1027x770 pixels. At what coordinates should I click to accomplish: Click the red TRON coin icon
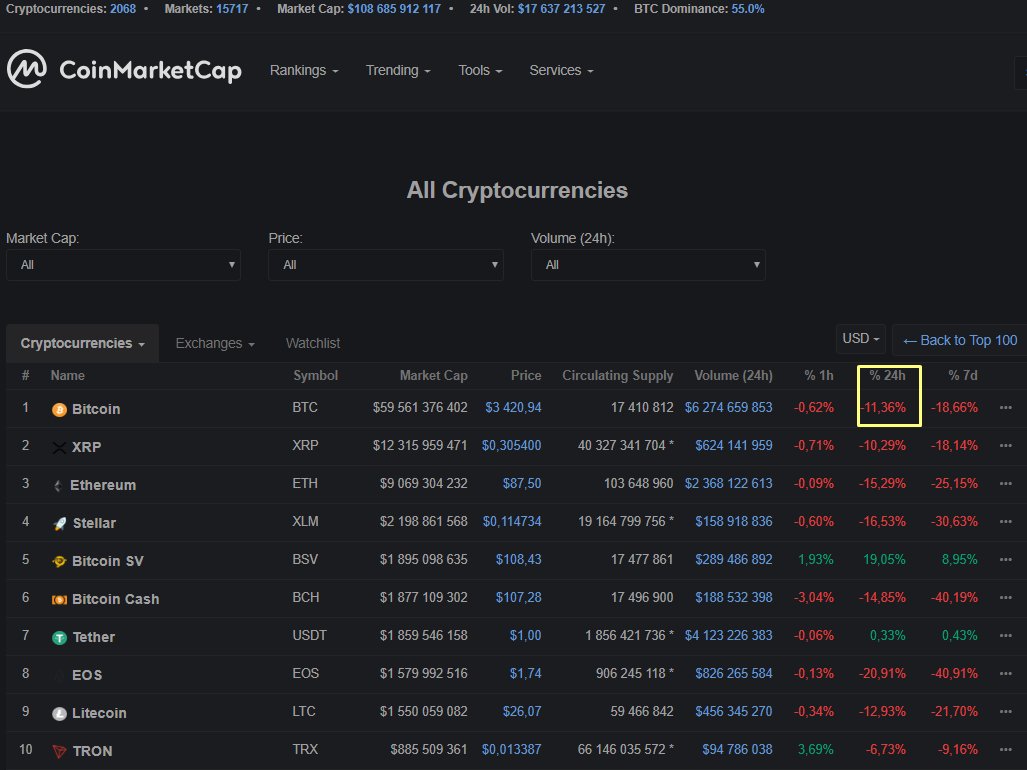[x=59, y=751]
